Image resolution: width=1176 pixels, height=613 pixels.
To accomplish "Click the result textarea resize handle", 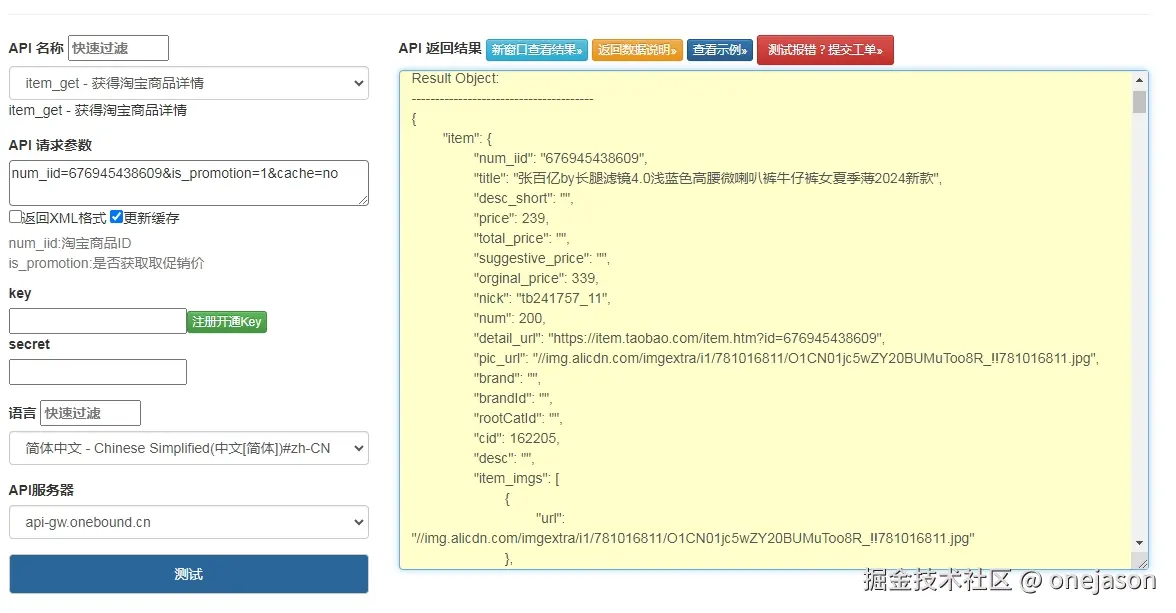I will 1142,563.
